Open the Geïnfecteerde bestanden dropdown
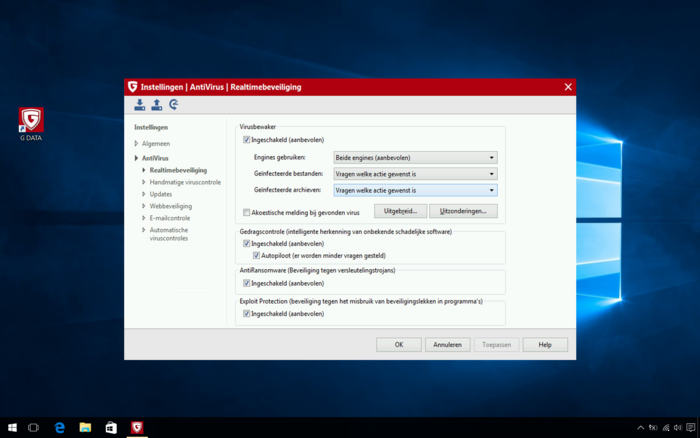The width and height of the screenshot is (700, 438). point(415,174)
